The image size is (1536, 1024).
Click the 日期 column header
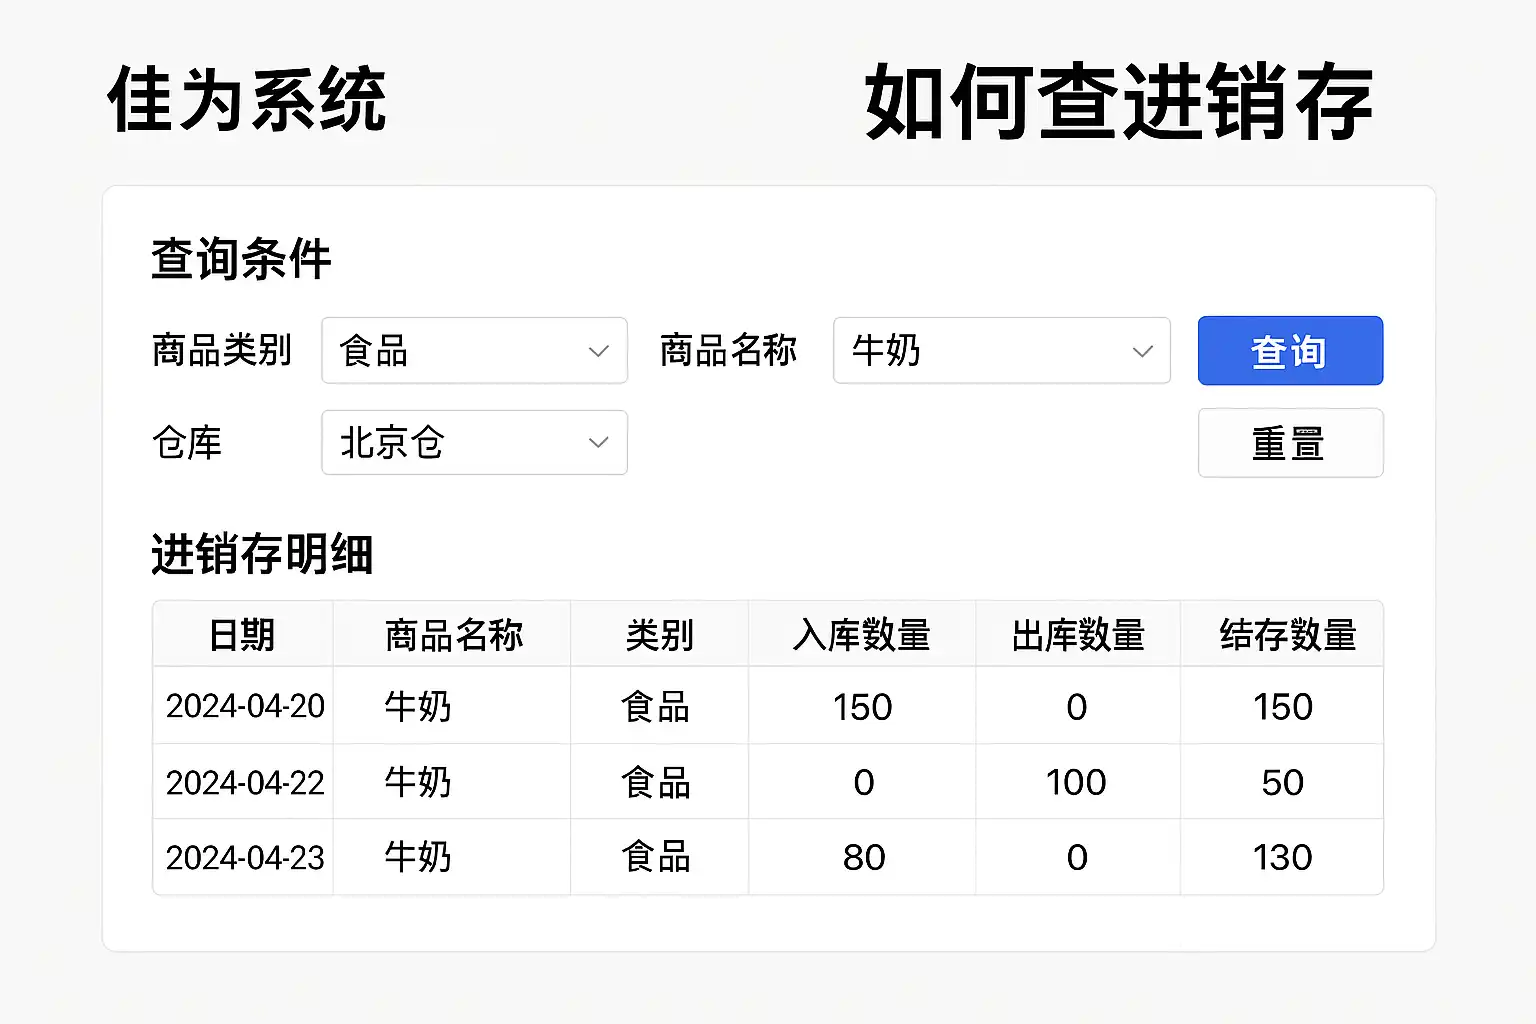242,635
